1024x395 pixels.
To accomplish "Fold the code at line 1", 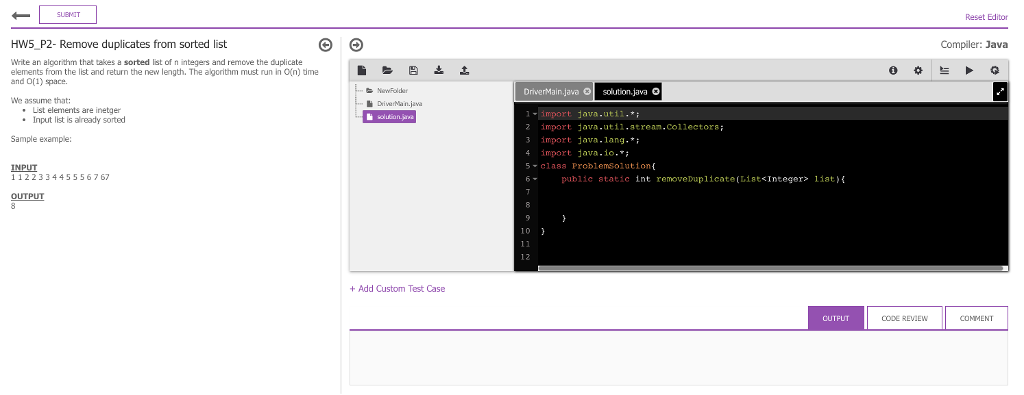I will (x=535, y=114).
